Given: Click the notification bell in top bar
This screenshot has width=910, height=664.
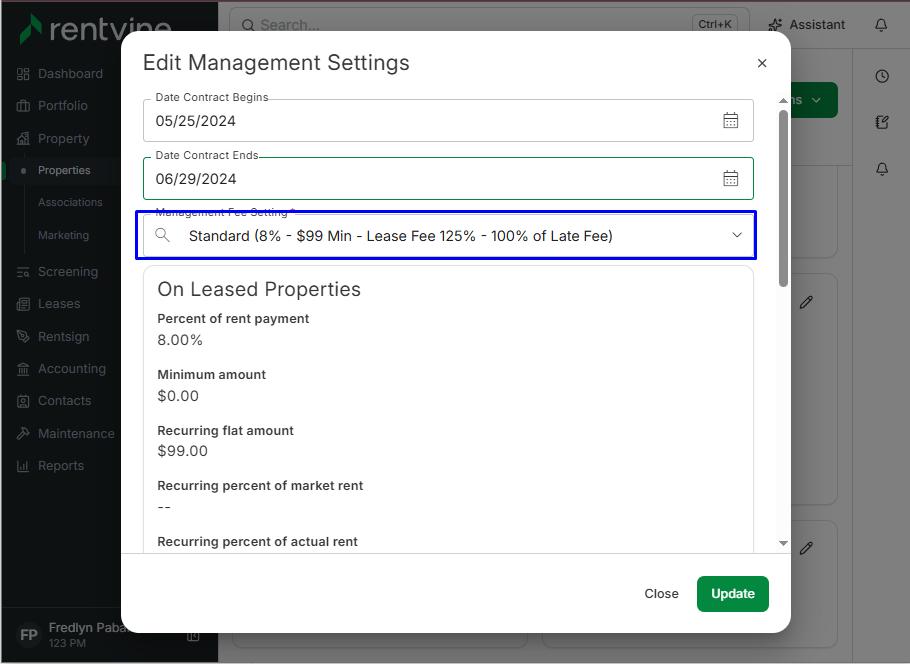Looking at the screenshot, I should [x=881, y=24].
